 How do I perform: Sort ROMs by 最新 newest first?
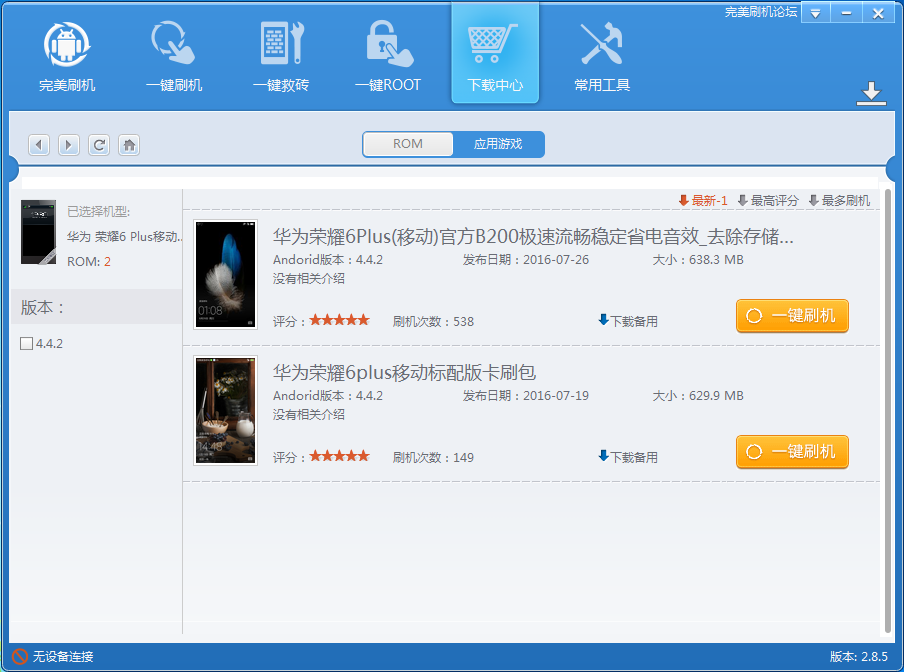[x=710, y=199]
